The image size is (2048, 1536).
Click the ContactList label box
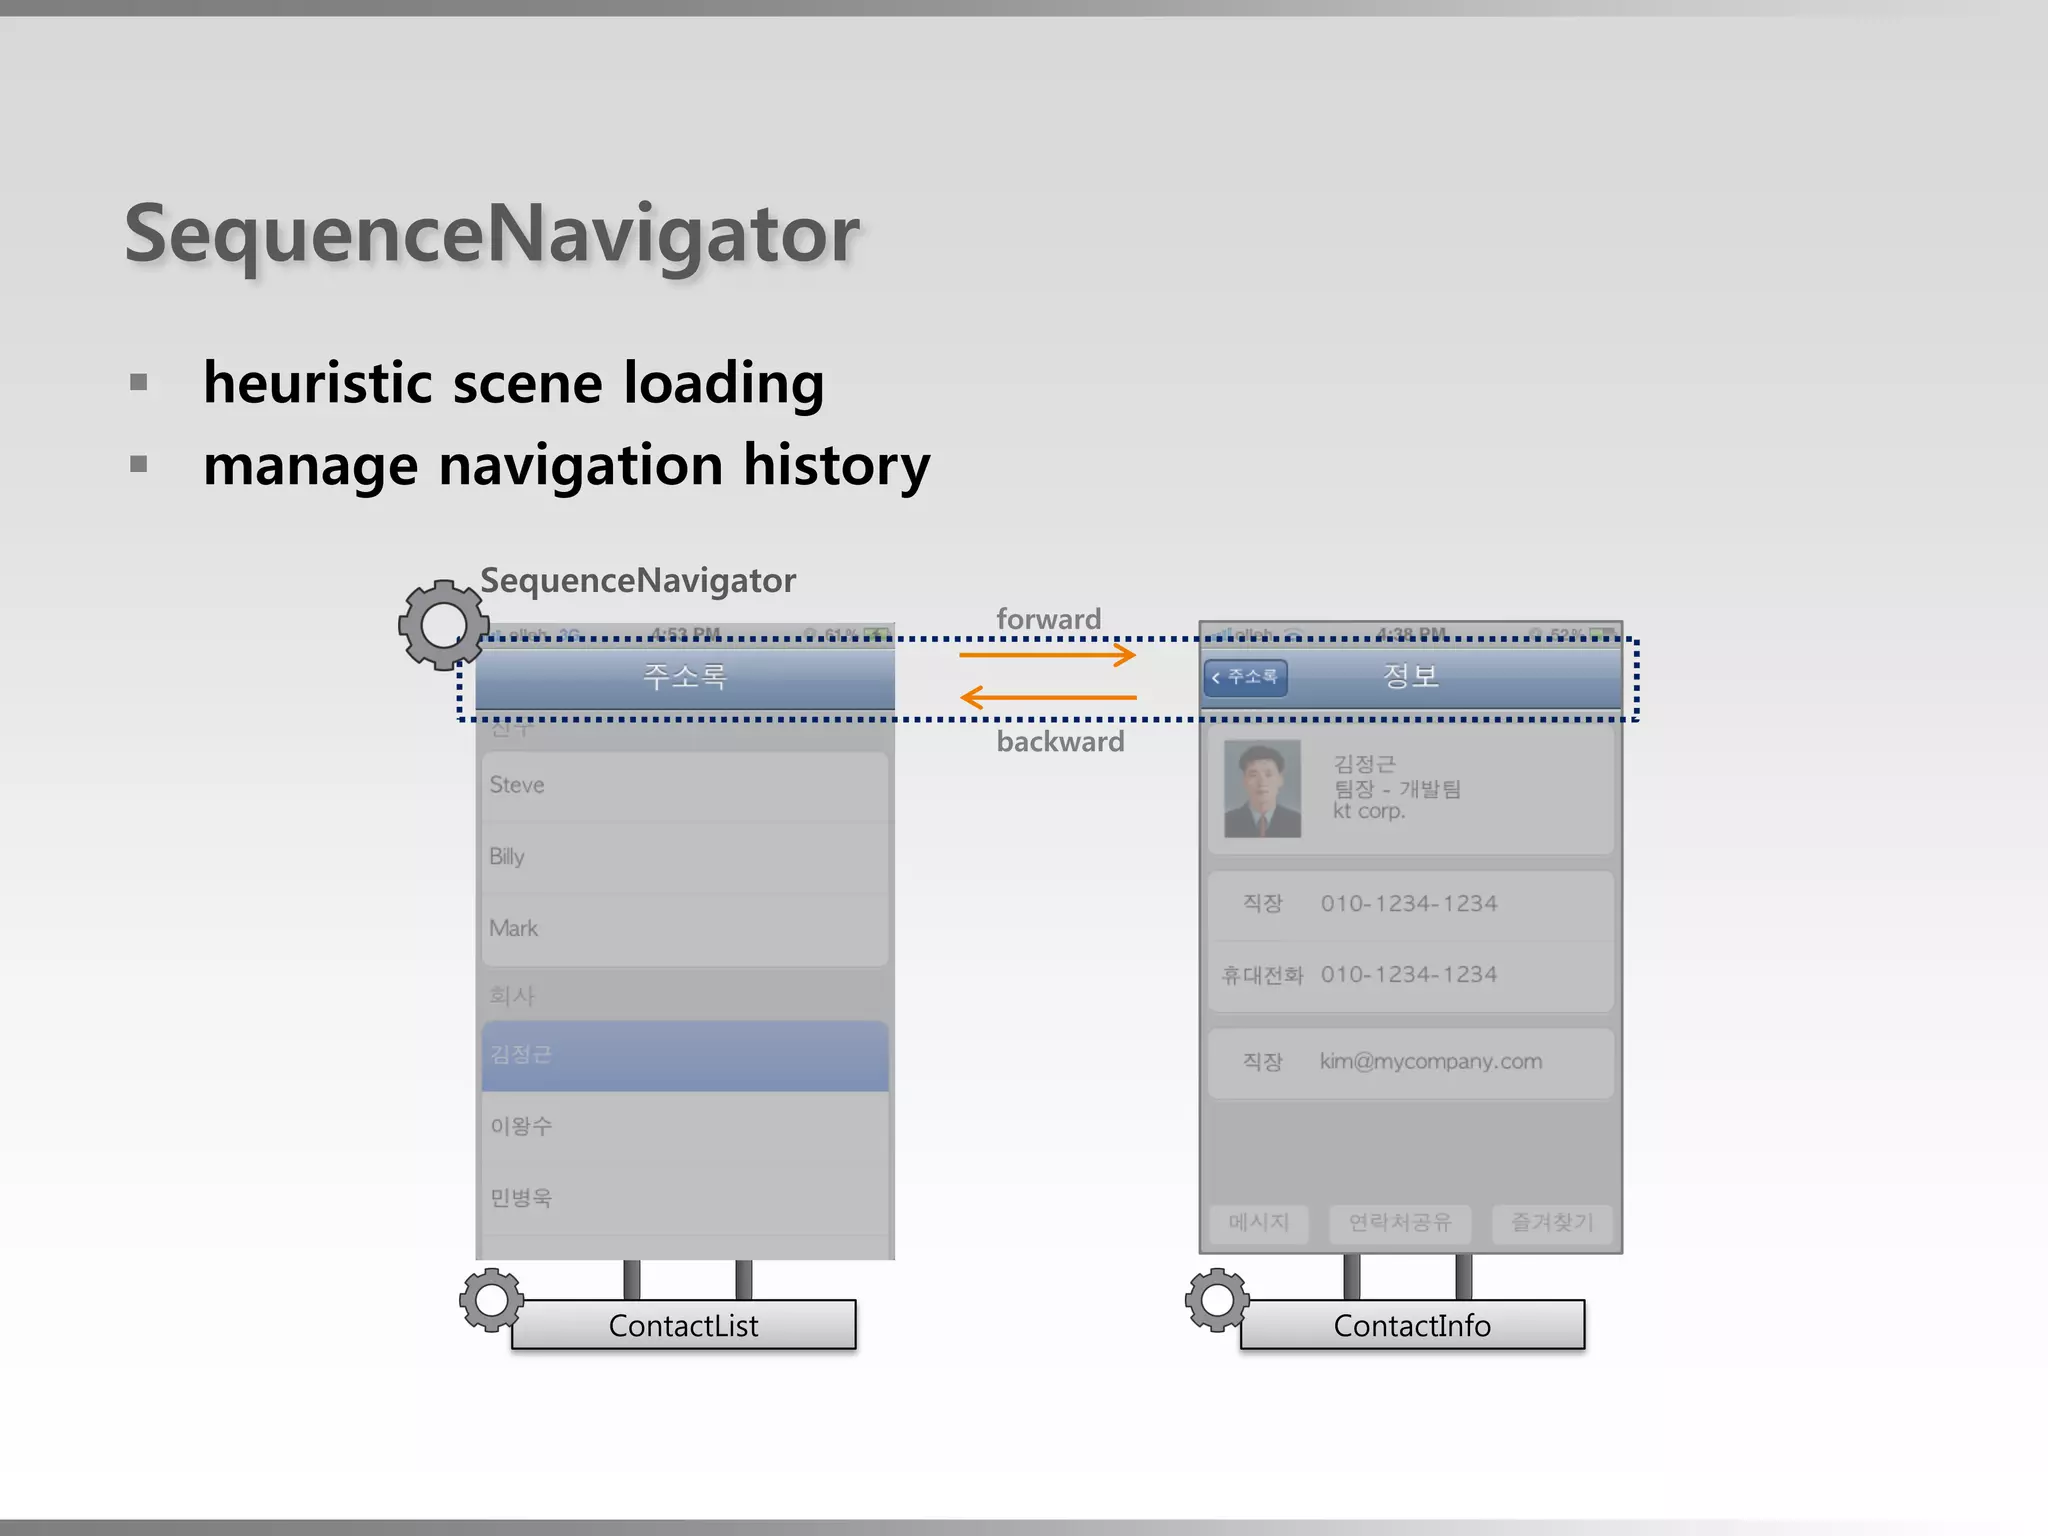(684, 1325)
